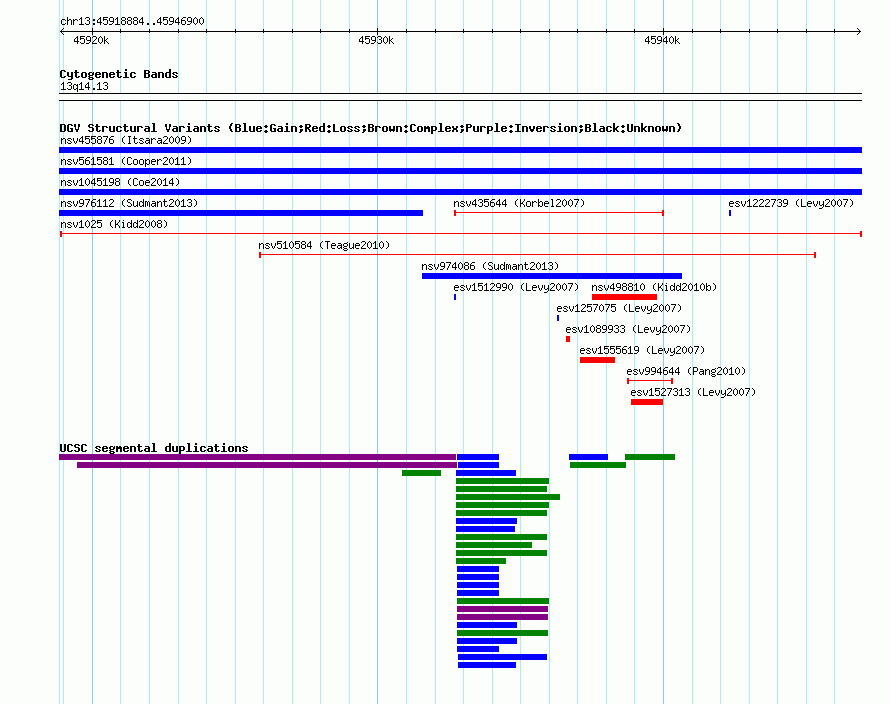Image resolution: width=890 pixels, height=704 pixels.
Task: Click the nsv976112 (Sudmant2013) label
Action: (129, 203)
